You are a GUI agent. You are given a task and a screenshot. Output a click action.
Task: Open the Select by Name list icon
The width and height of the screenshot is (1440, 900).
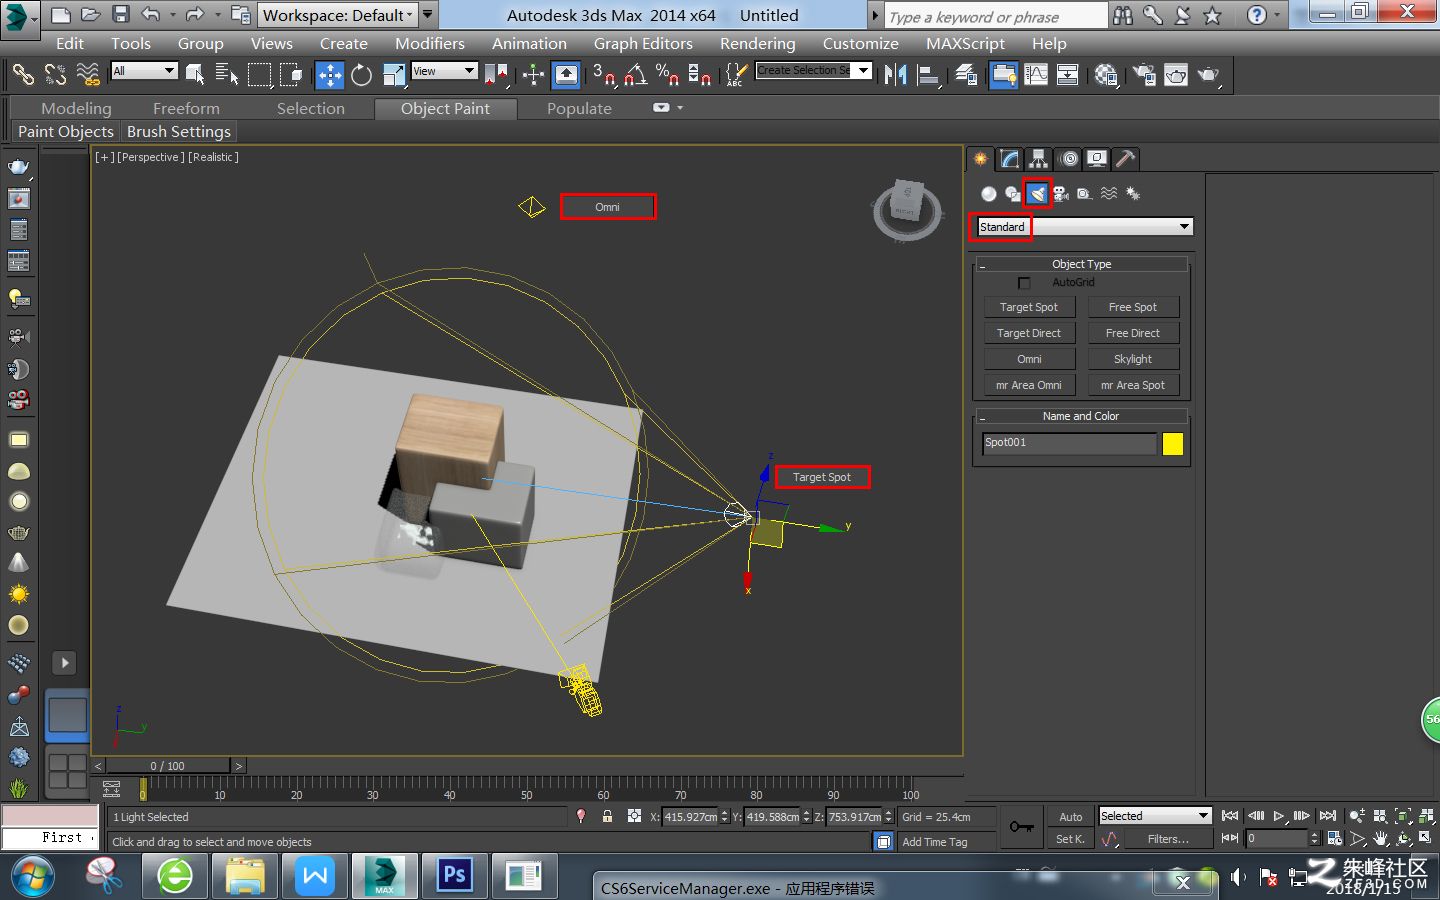pyautogui.click(x=227, y=75)
